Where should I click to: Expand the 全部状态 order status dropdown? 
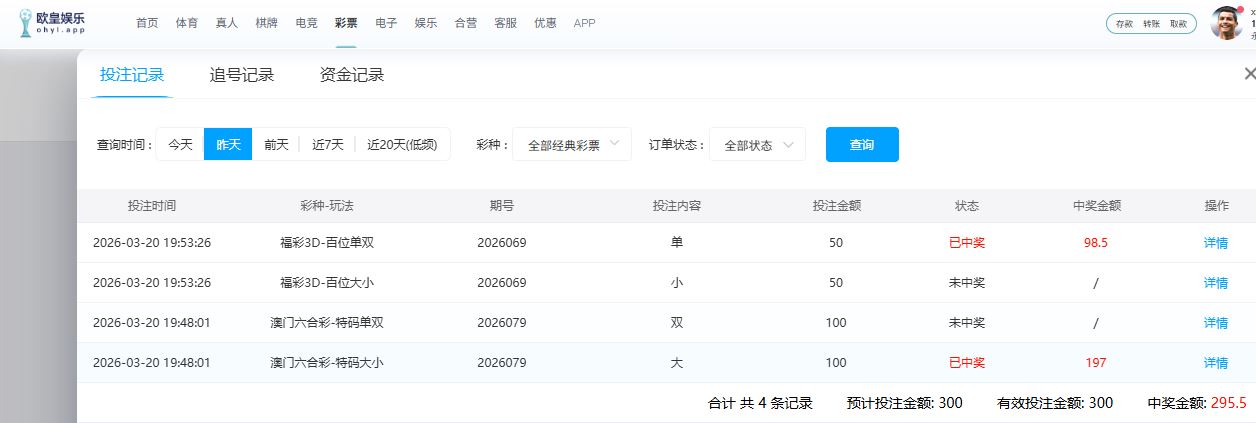(x=757, y=144)
